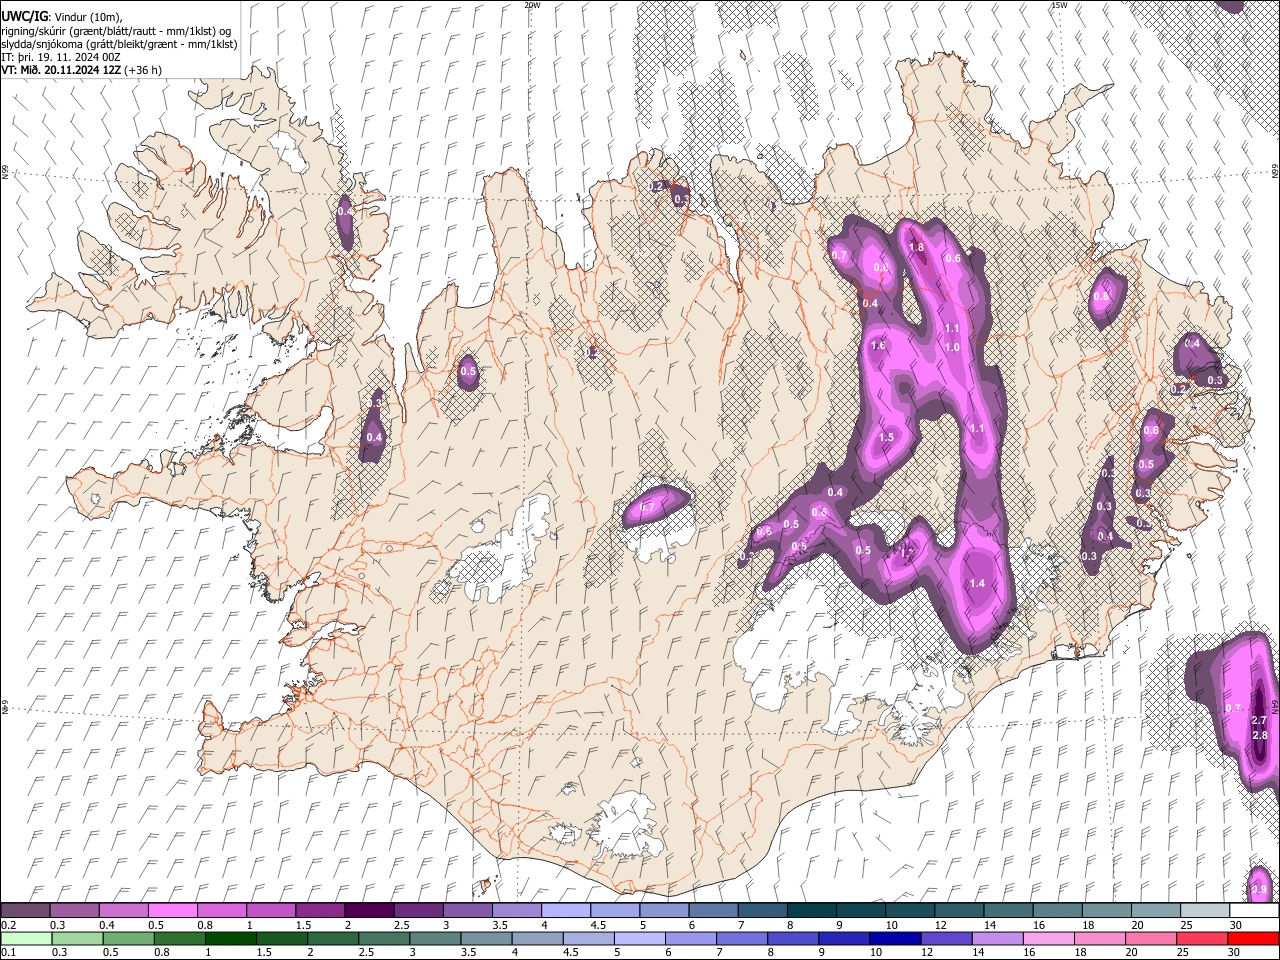The height and width of the screenshot is (960, 1280).
Task: Select the pure red 30+ rain swatch
Action: coord(1254,938)
